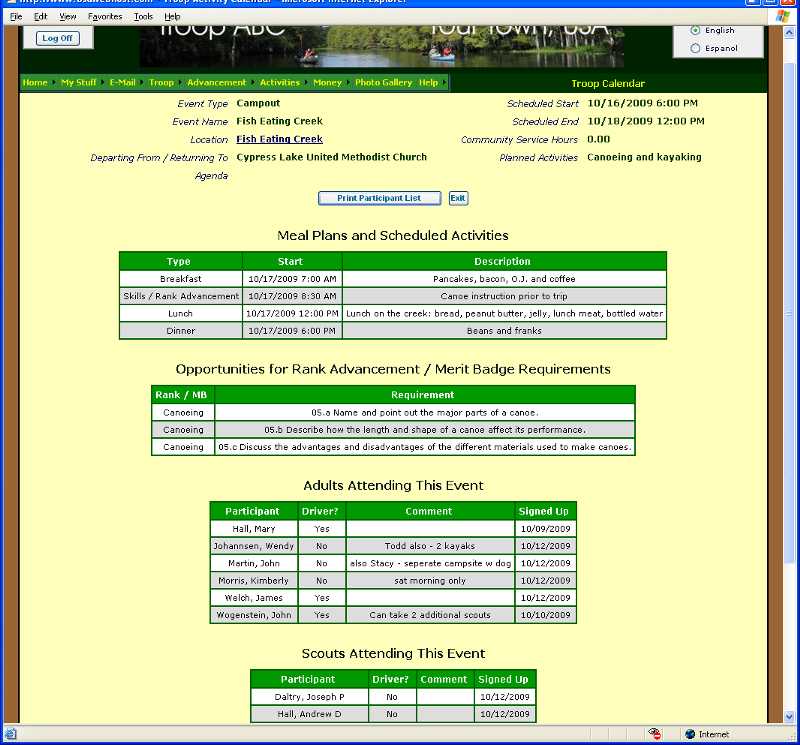Click the Print Participant List button

pos(379,198)
